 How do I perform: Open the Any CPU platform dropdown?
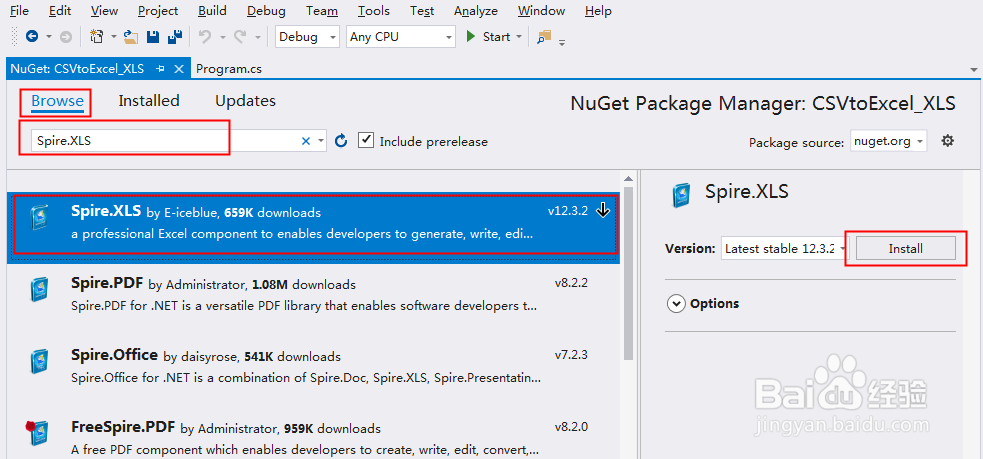pyautogui.click(x=401, y=37)
